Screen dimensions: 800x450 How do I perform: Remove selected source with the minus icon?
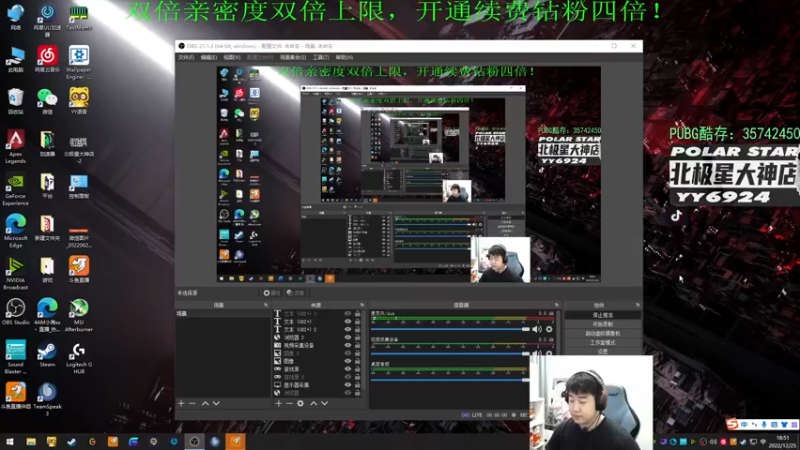click(289, 403)
